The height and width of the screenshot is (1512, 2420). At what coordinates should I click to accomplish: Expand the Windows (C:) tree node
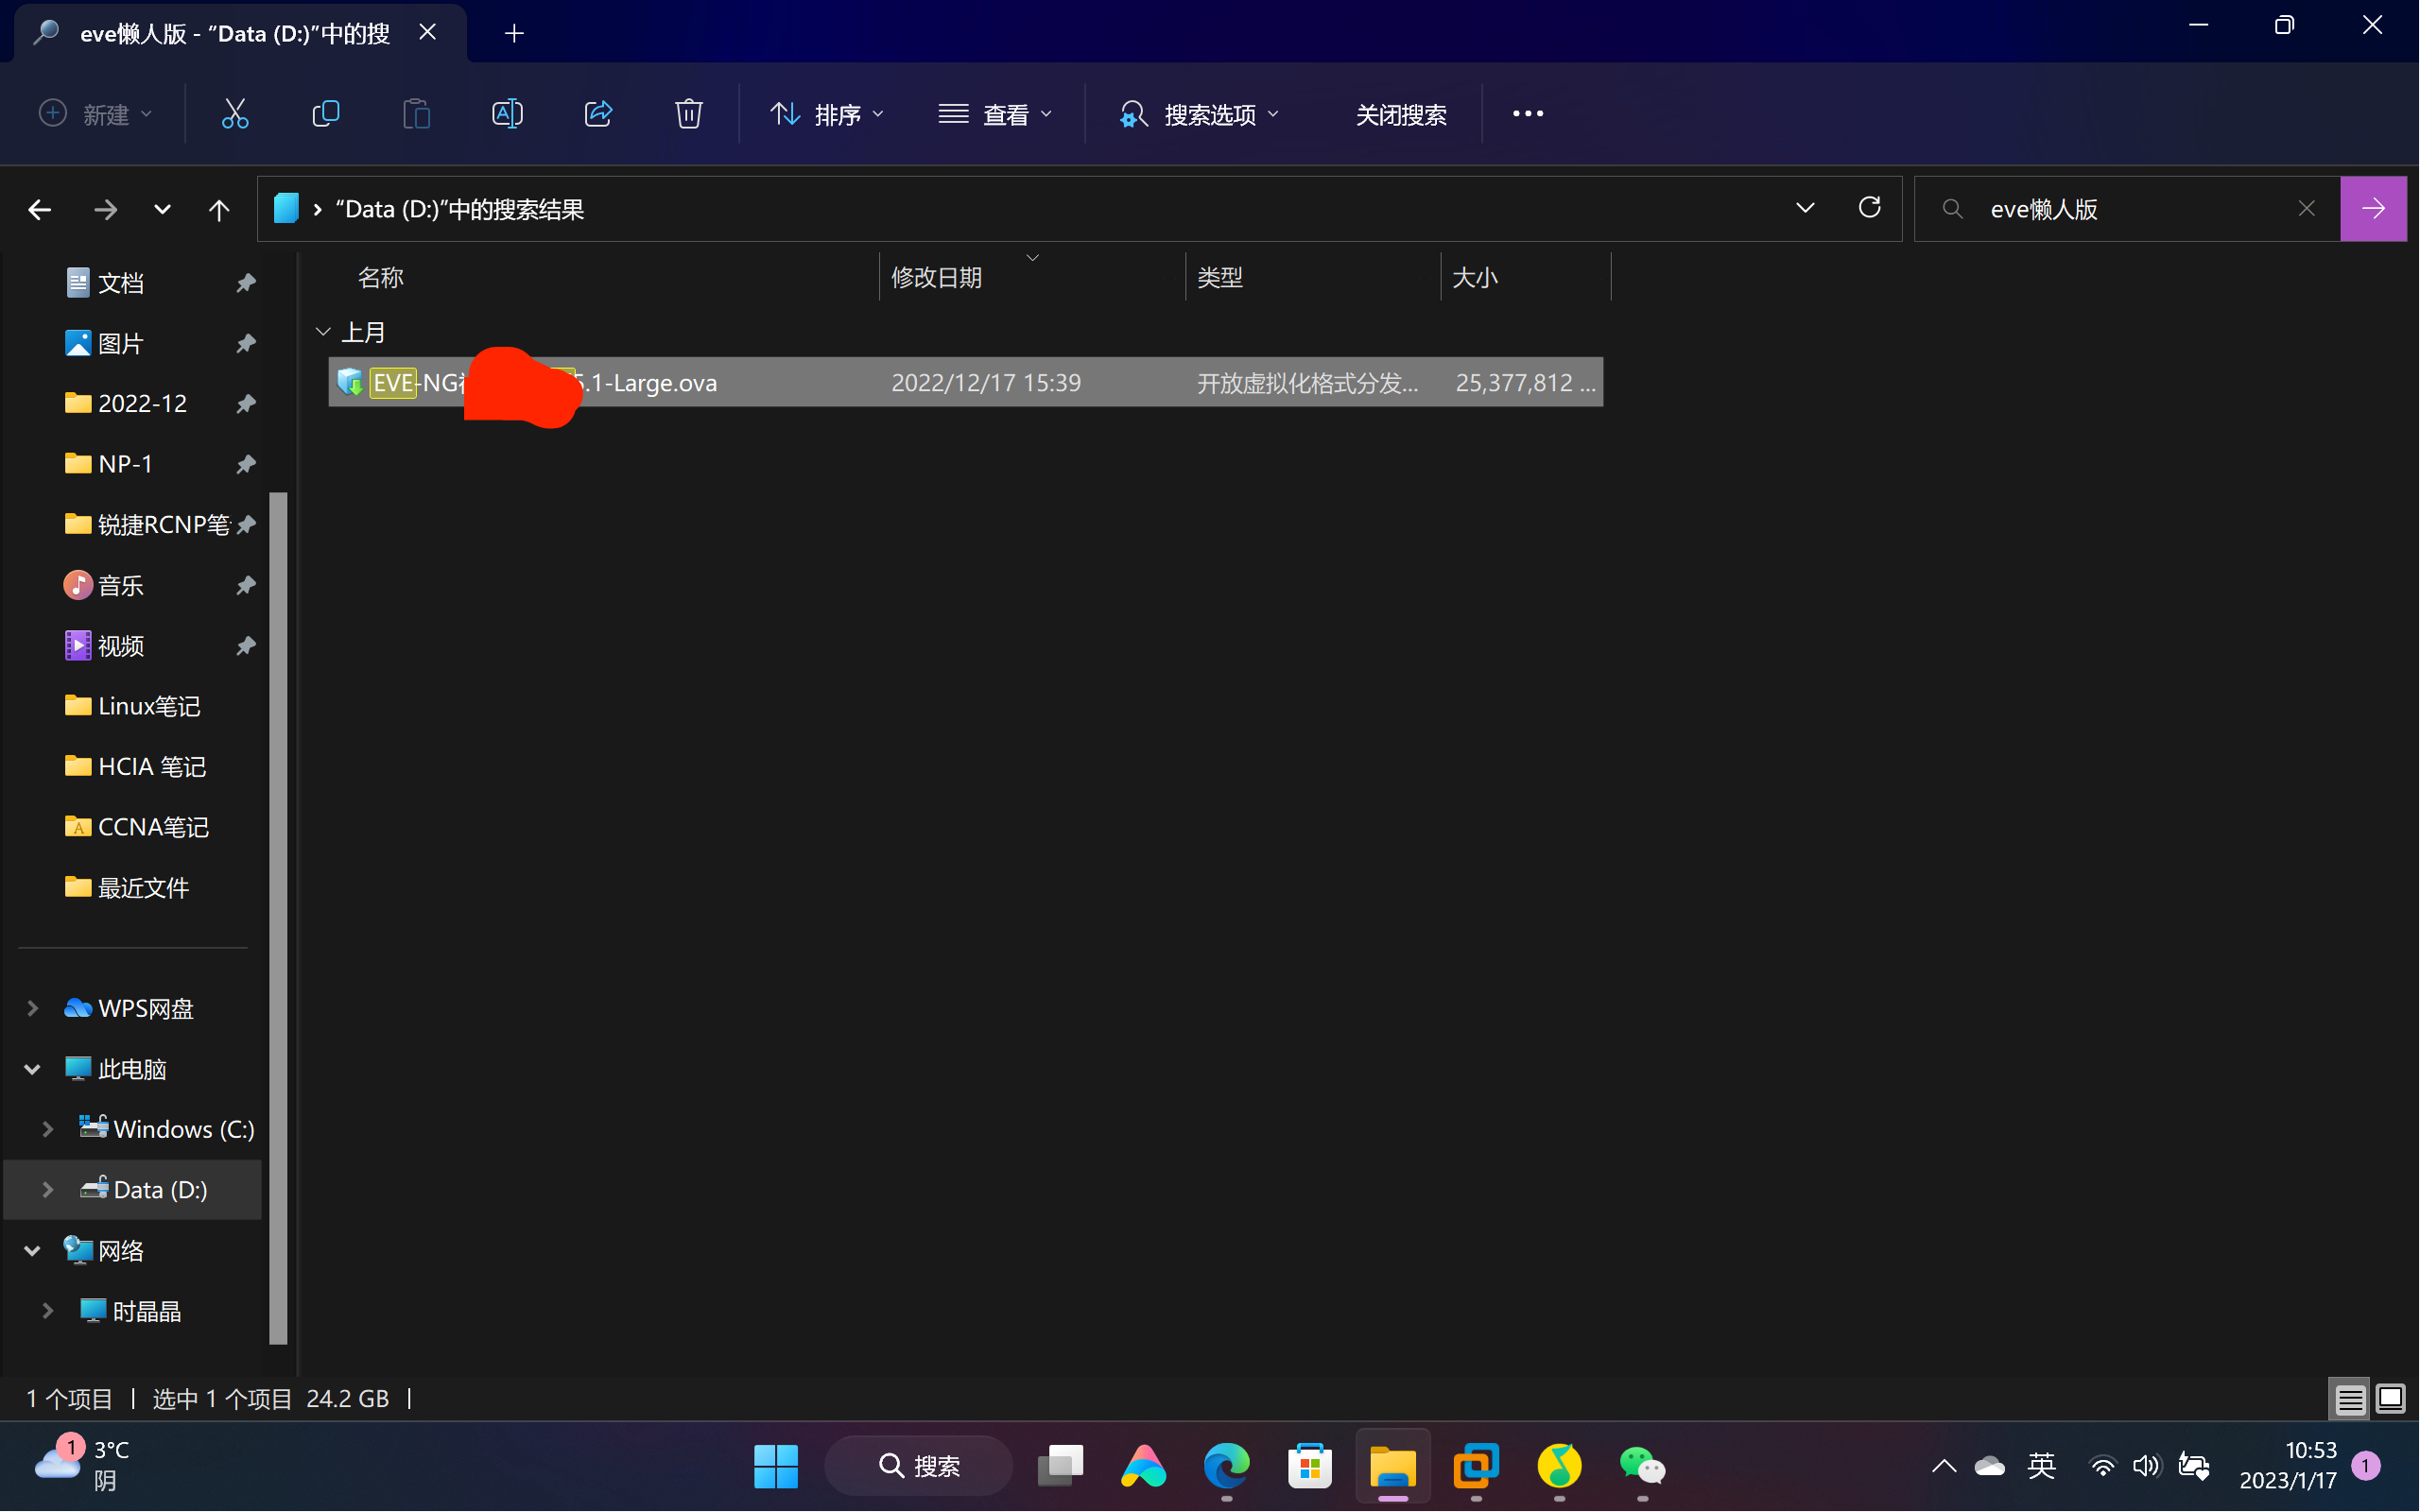(47, 1129)
